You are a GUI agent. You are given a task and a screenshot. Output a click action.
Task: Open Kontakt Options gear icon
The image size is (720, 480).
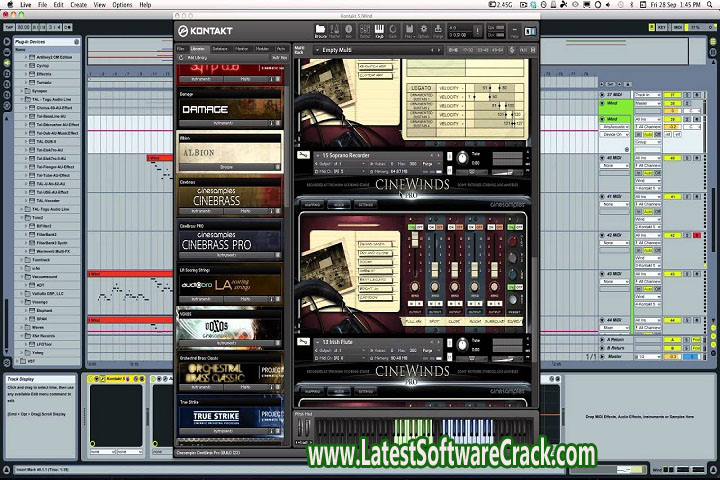(423, 31)
